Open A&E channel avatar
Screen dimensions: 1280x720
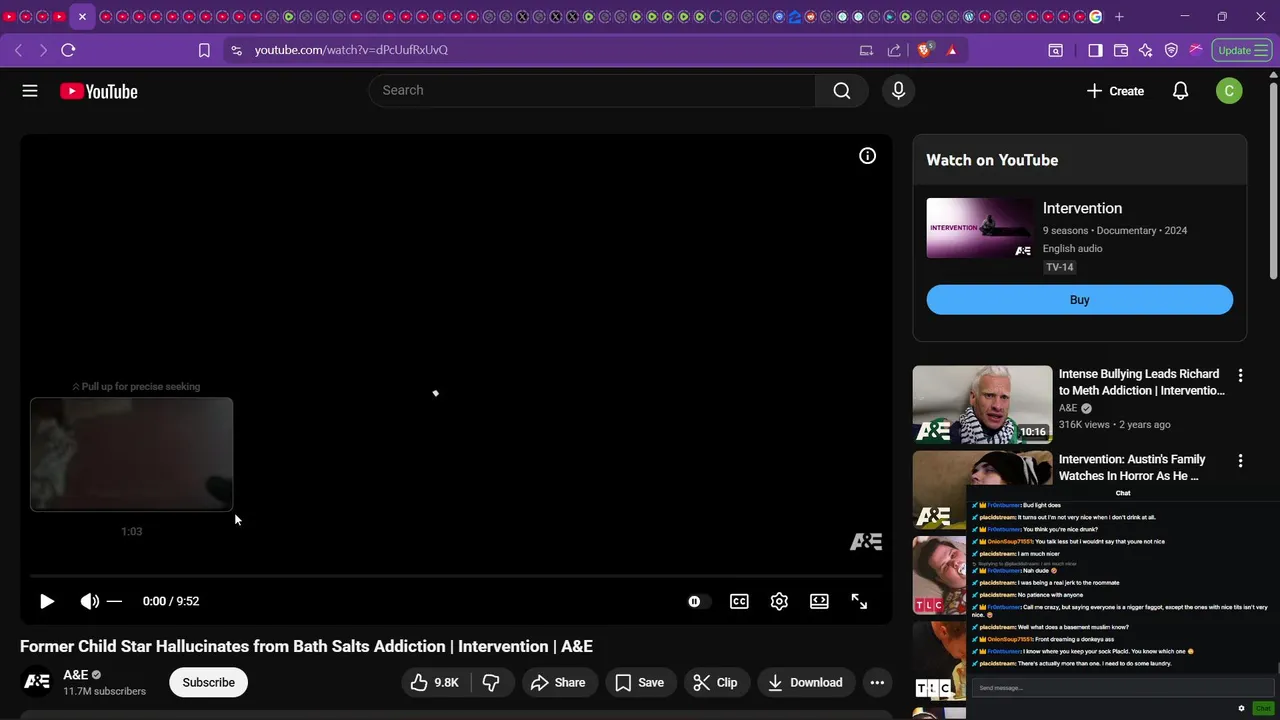pyautogui.click(x=37, y=682)
